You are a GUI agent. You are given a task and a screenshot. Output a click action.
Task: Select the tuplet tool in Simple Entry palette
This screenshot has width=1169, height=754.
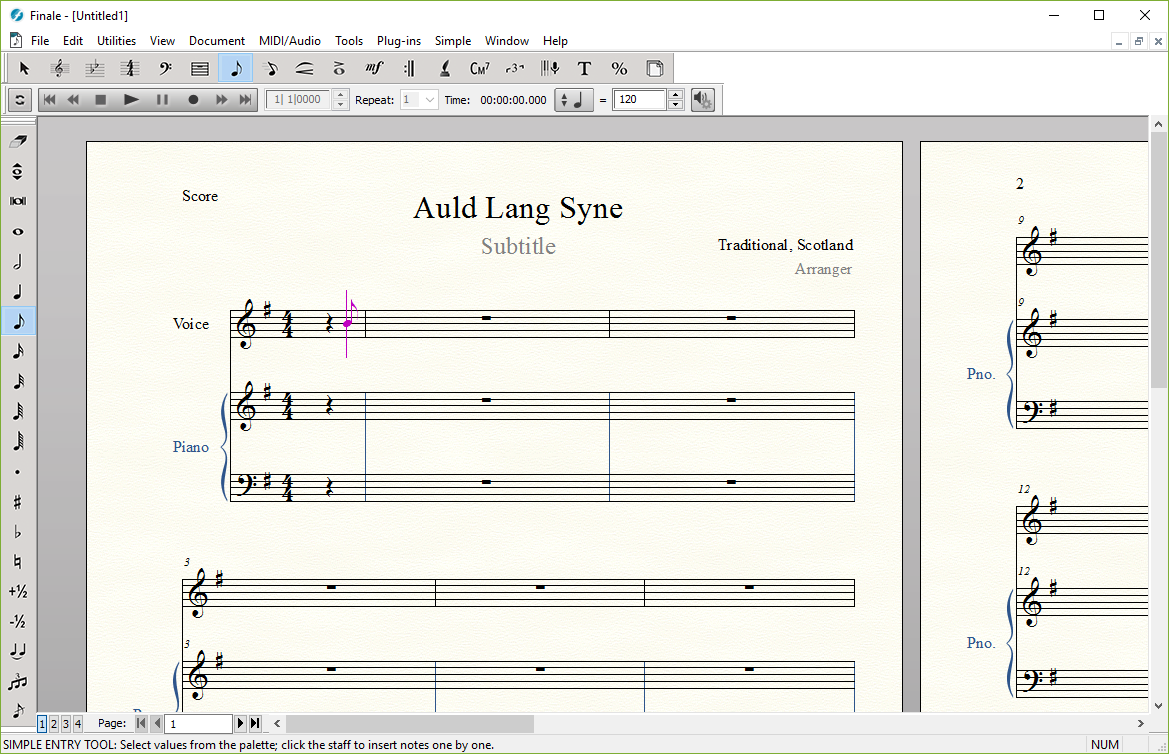coord(18,681)
